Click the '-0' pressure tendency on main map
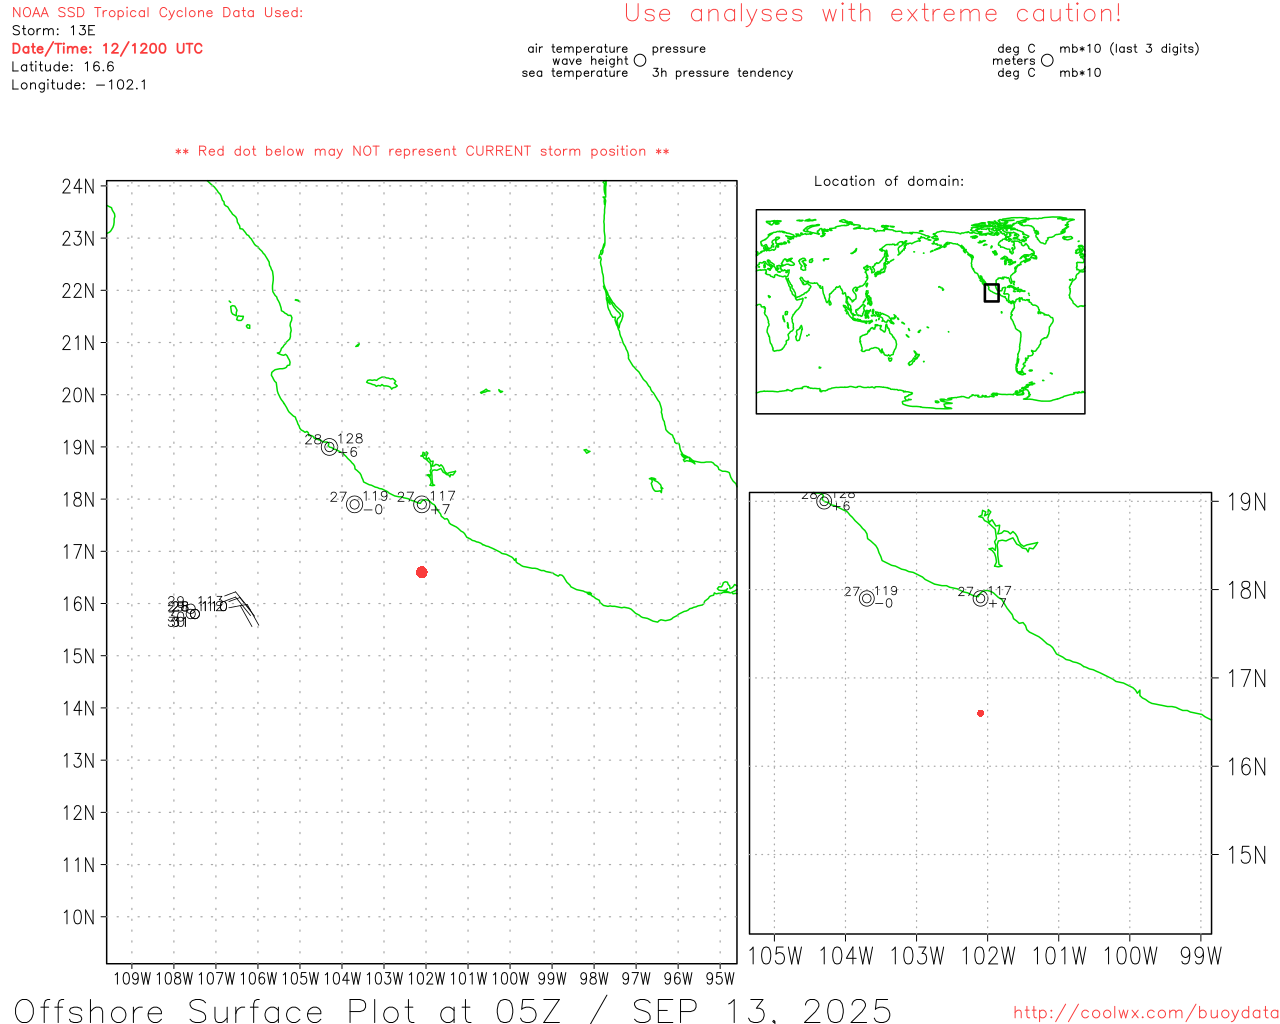This screenshot has height=1024, width=1280. [x=373, y=510]
